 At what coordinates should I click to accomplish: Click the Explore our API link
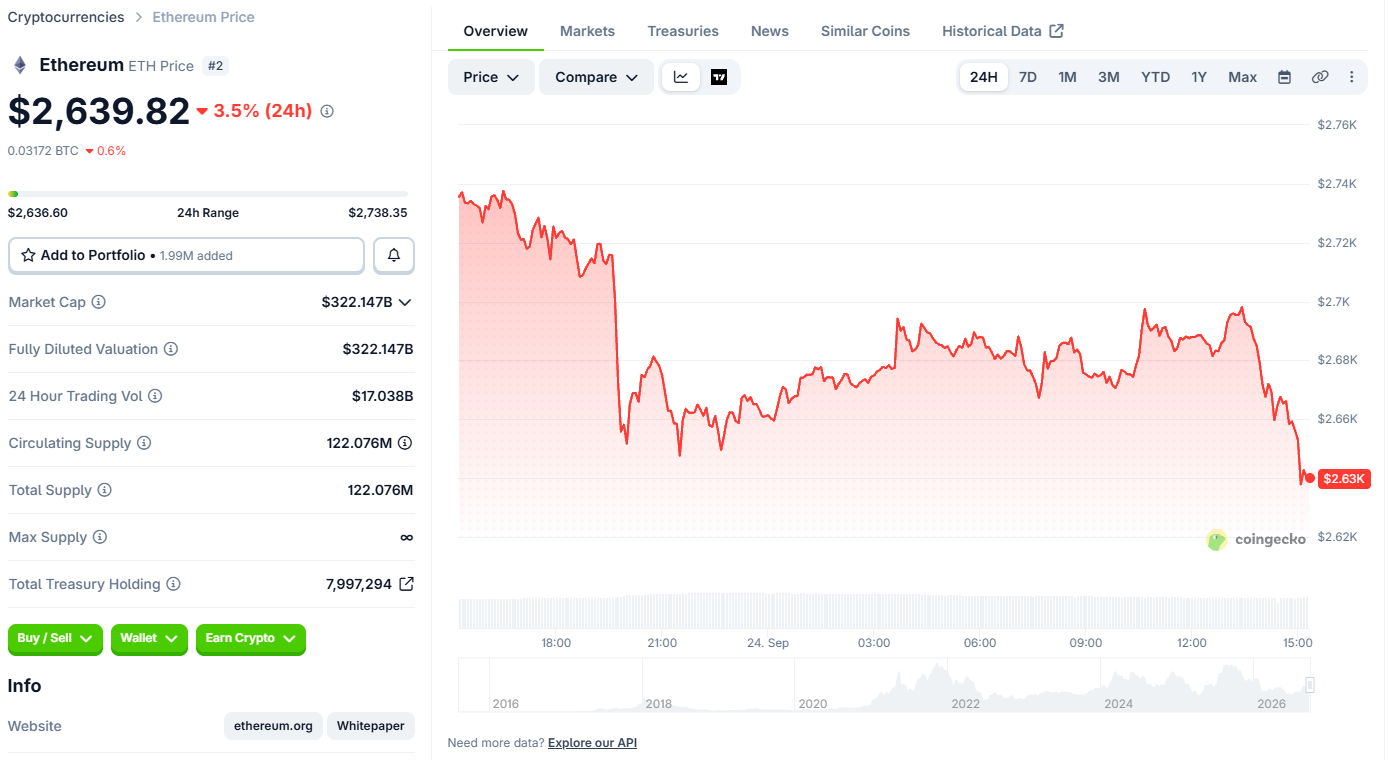click(x=592, y=743)
